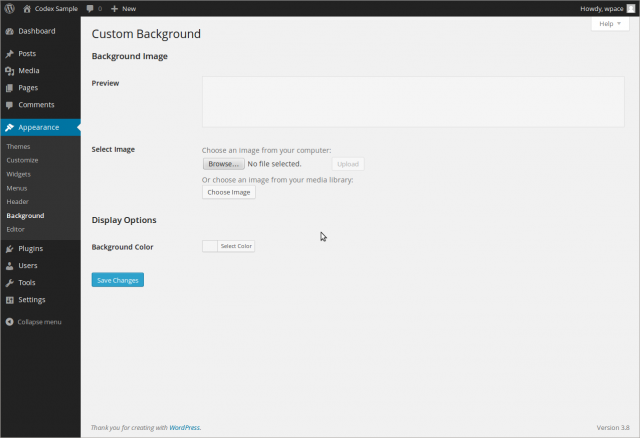The width and height of the screenshot is (640, 438).
Task: Click the Choose Image button
Action: [x=229, y=192]
